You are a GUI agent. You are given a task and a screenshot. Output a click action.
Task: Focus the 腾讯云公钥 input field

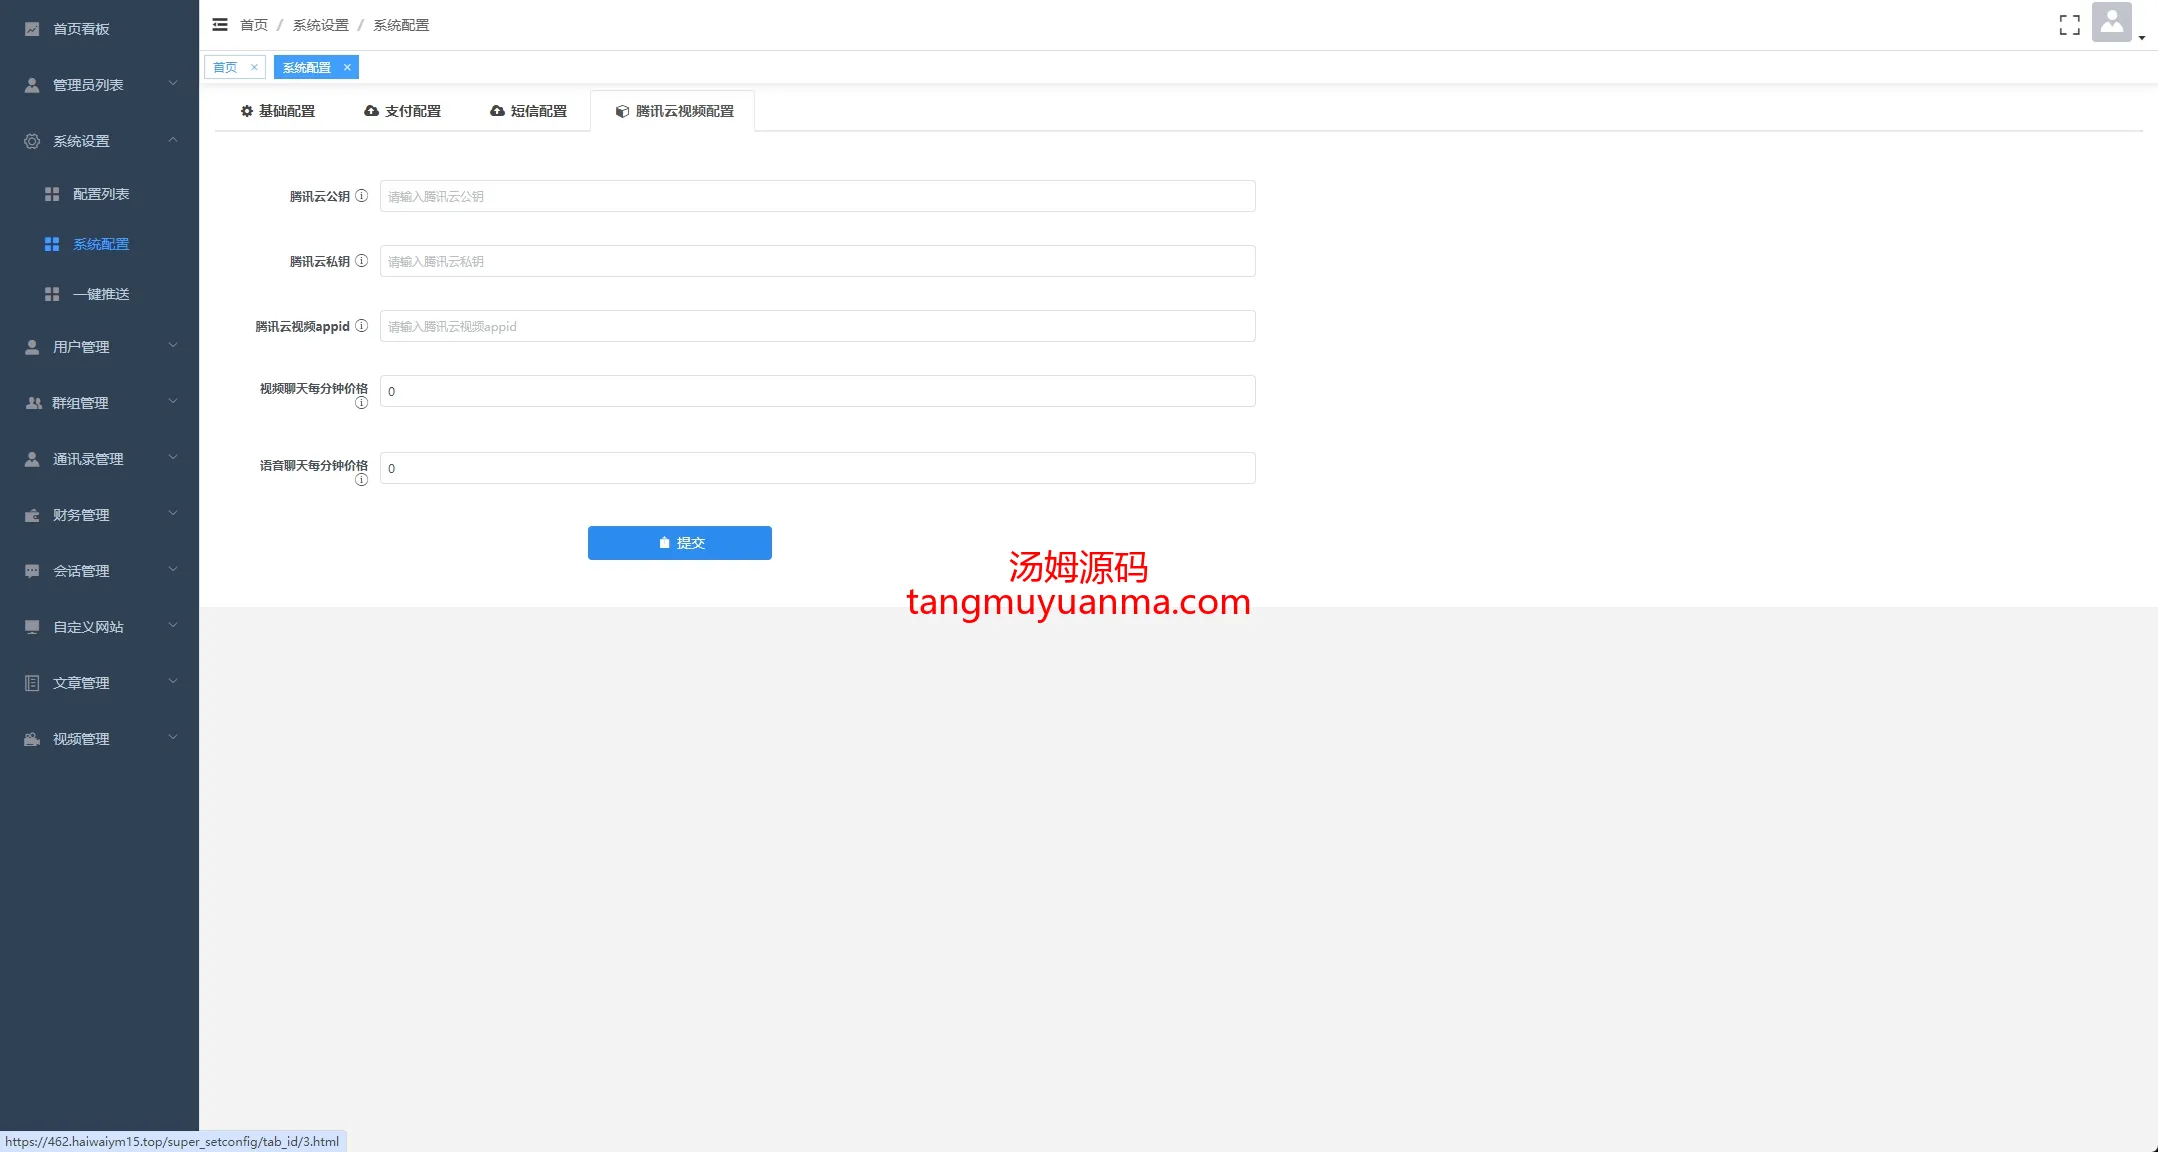coord(817,196)
